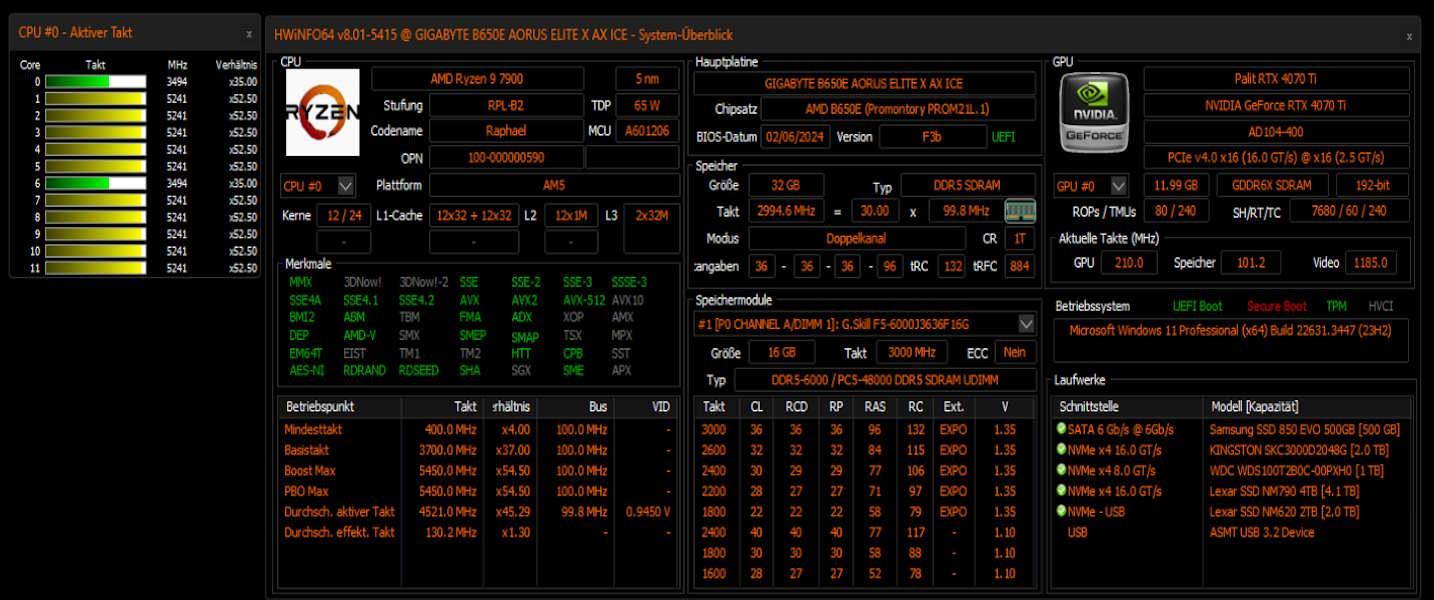Click the 'A601206' MCU value

[648, 131]
